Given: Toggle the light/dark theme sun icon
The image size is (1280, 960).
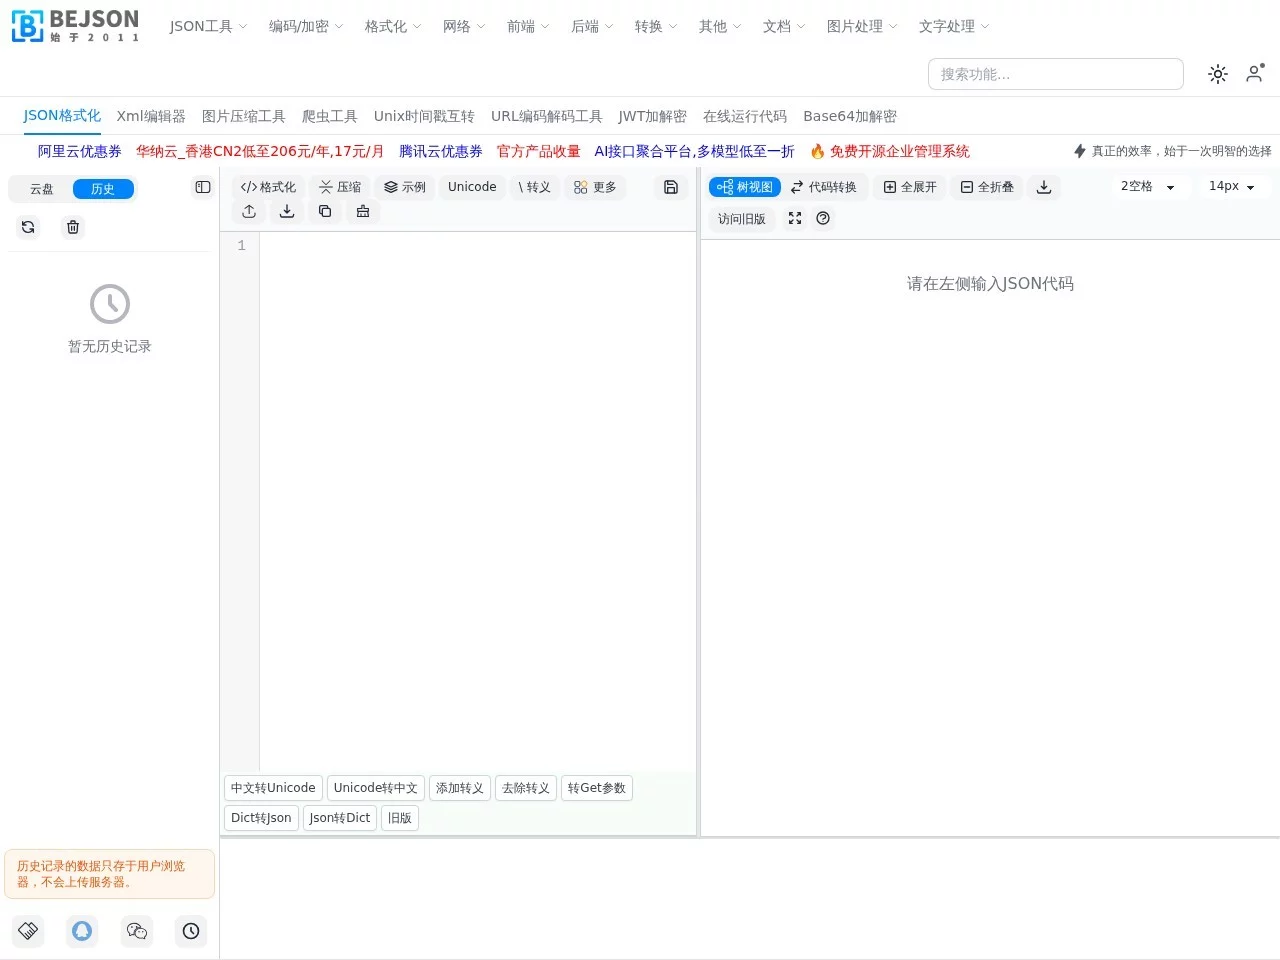Looking at the screenshot, I should pos(1218,73).
